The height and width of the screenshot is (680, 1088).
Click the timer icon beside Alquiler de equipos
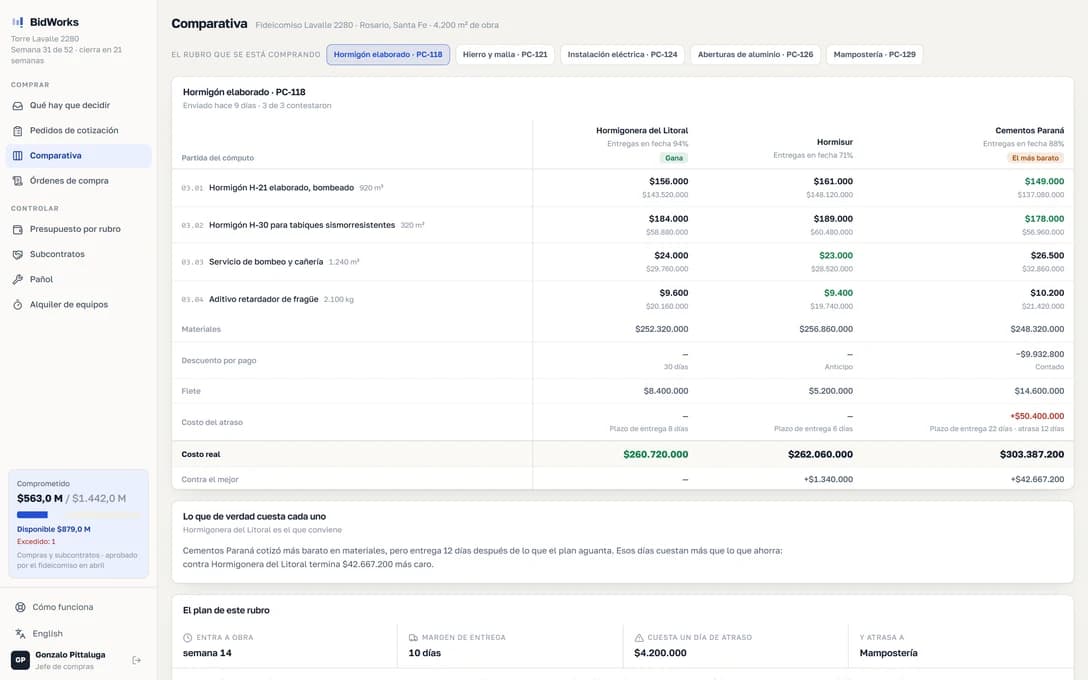tap(18, 305)
